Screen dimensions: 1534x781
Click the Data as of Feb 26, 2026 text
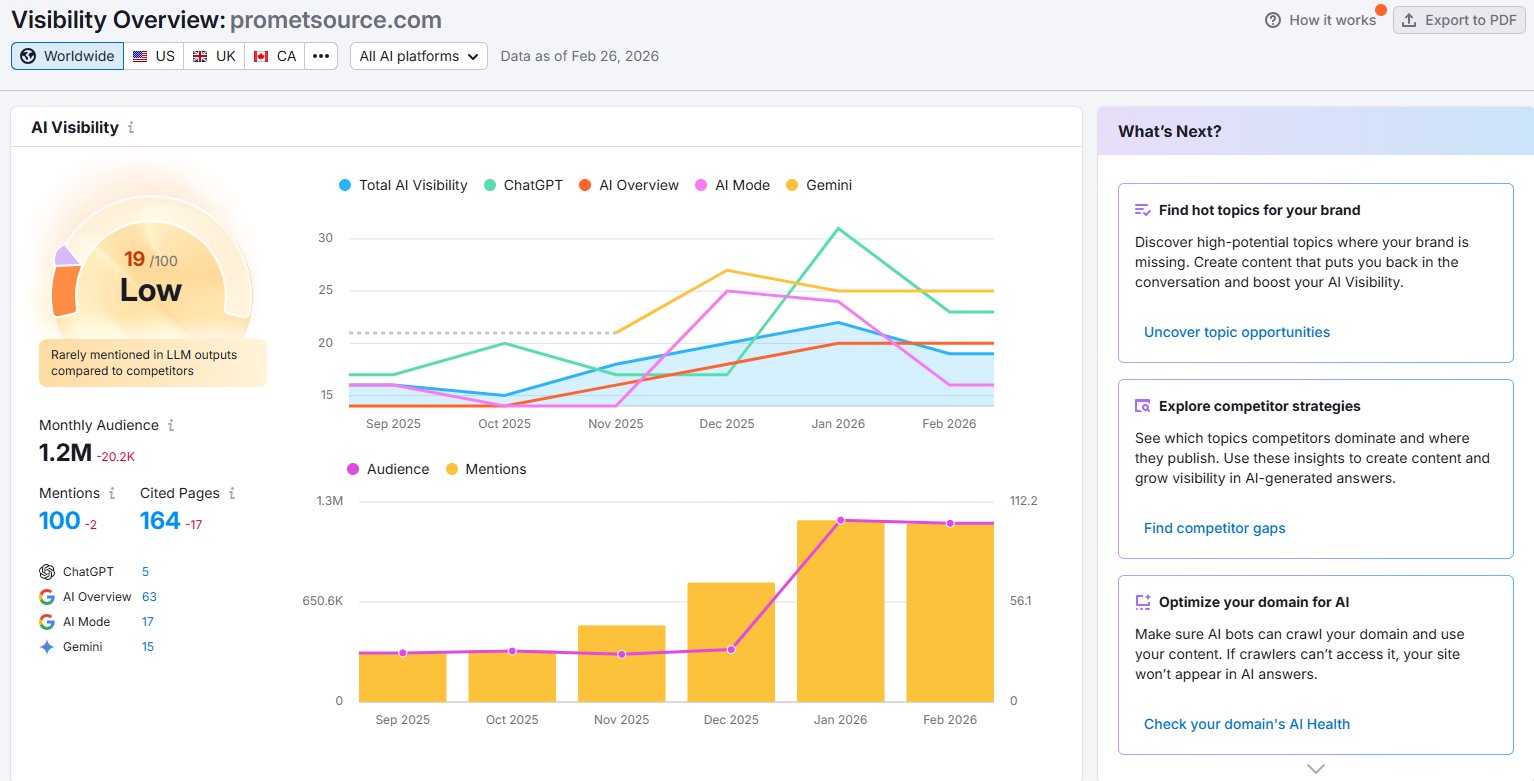coord(579,56)
